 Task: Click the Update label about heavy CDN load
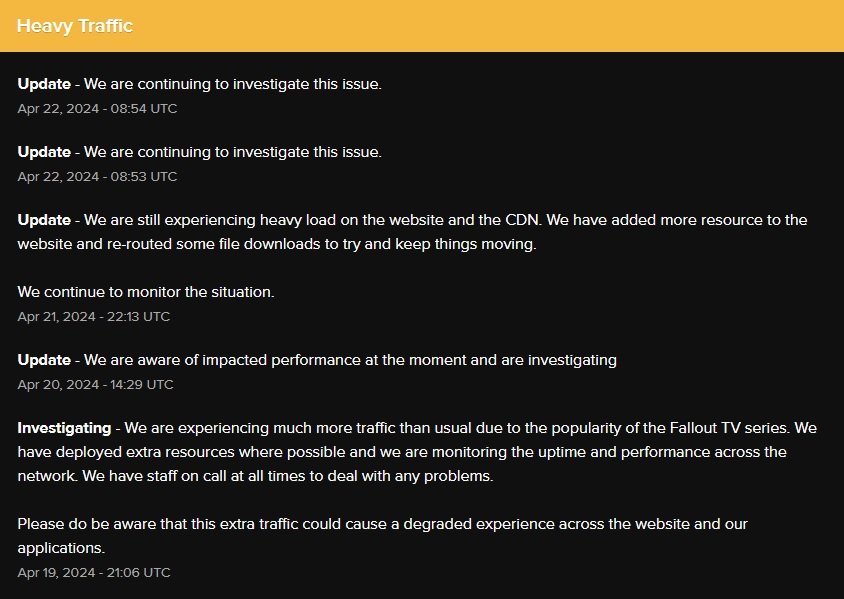pos(44,220)
